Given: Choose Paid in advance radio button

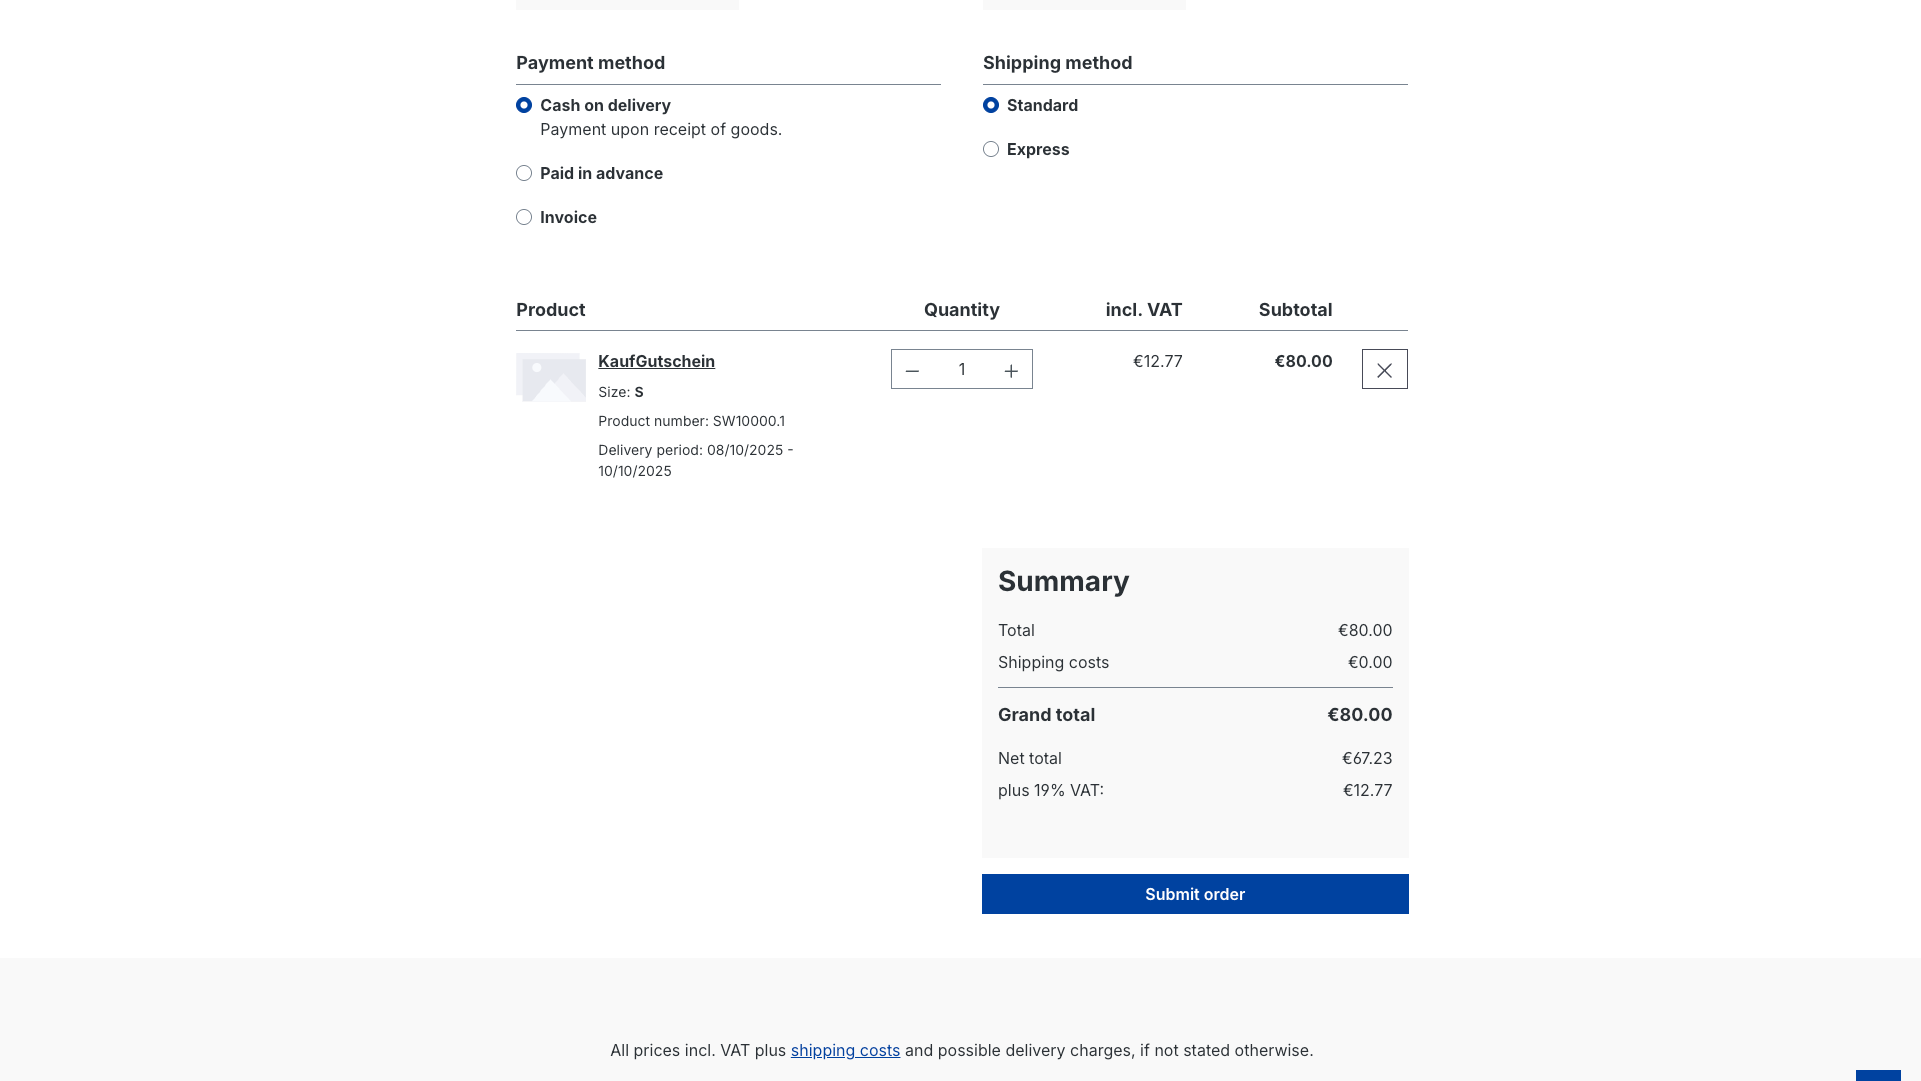Looking at the screenshot, I should 524,173.
